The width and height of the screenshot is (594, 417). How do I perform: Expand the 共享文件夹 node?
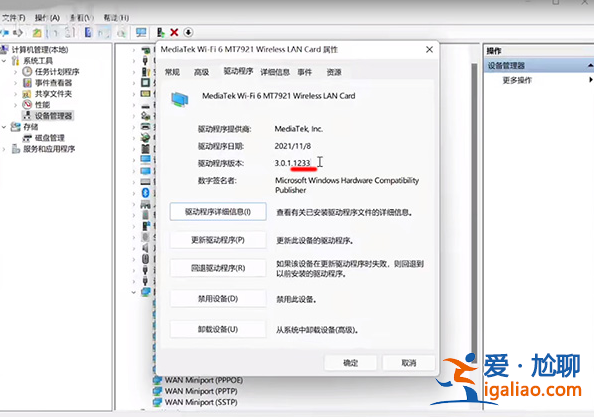pyautogui.click(x=16, y=94)
